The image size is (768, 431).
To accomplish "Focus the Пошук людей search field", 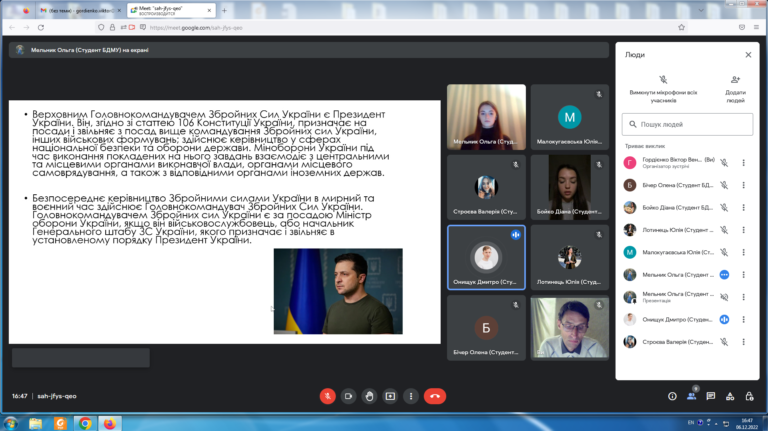I will pos(687,124).
